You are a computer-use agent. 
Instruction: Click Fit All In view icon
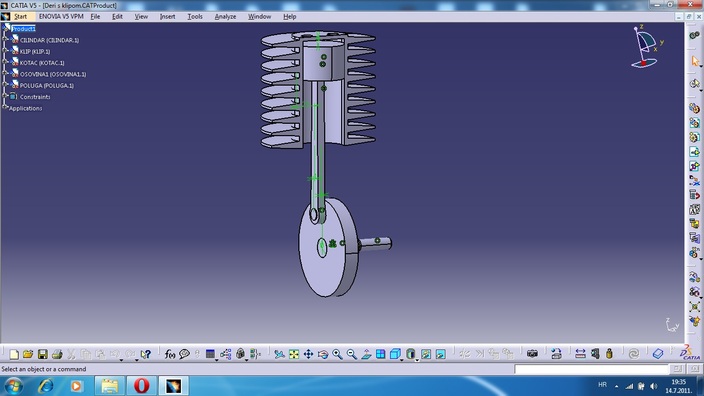pos(294,354)
